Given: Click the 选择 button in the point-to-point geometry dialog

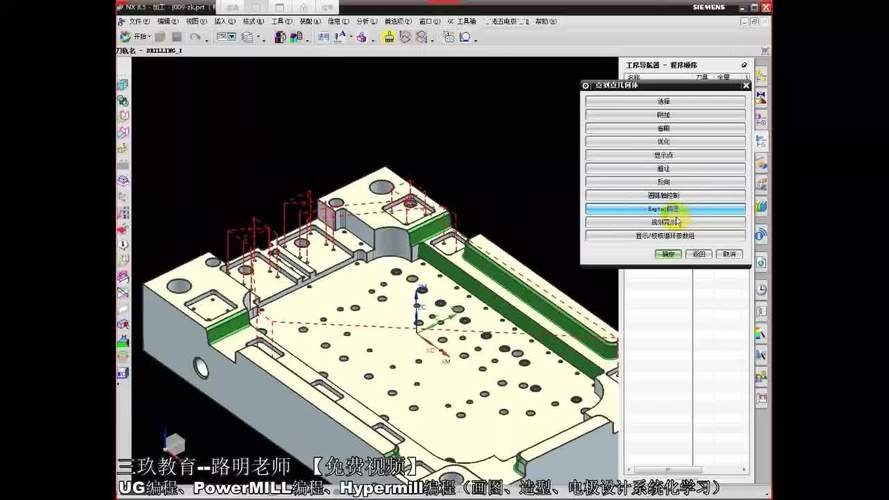Looking at the screenshot, I should [x=665, y=101].
